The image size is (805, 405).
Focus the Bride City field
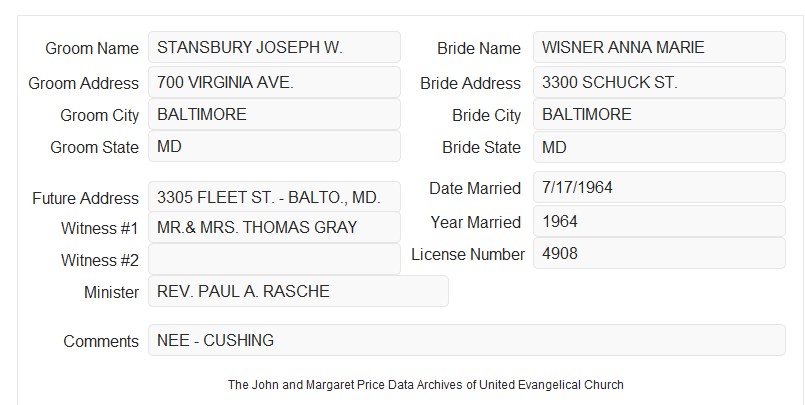click(x=659, y=114)
